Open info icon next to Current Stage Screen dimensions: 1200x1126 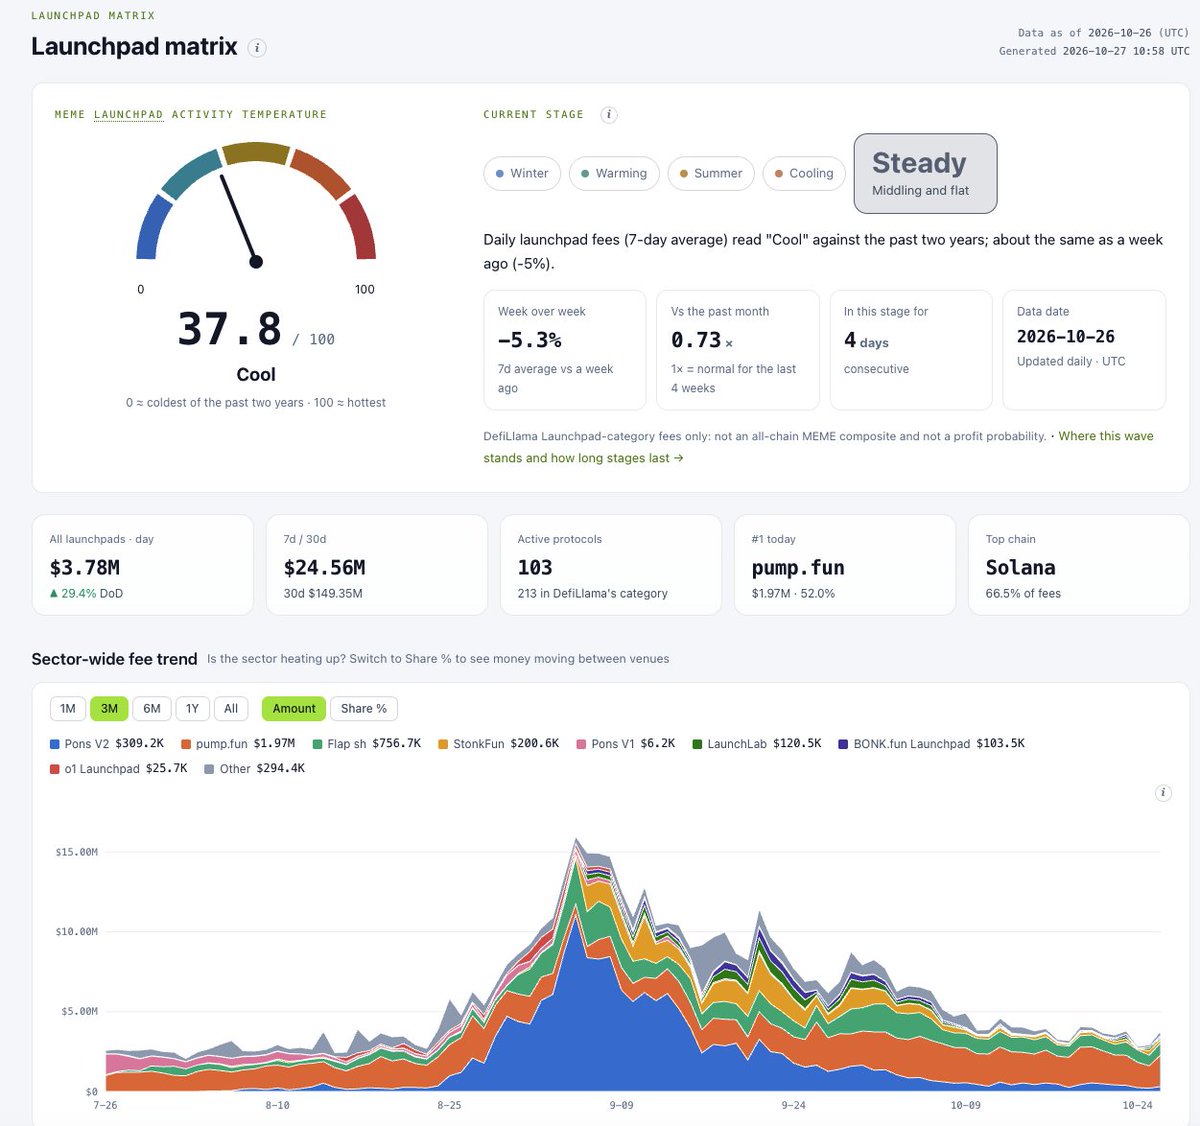tap(609, 115)
